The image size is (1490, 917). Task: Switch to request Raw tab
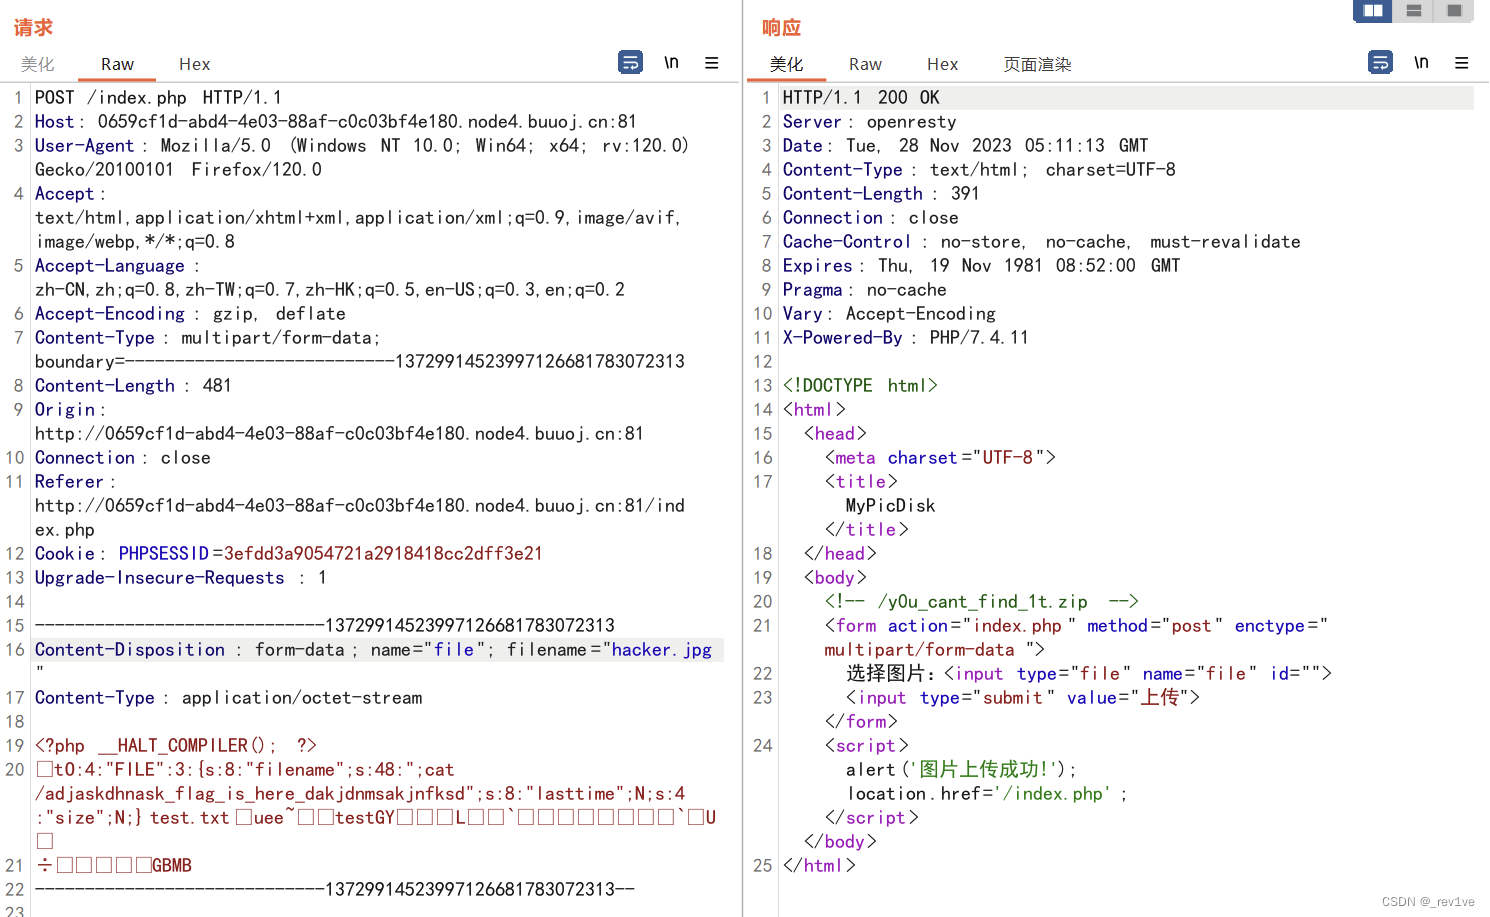tap(117, 64)
